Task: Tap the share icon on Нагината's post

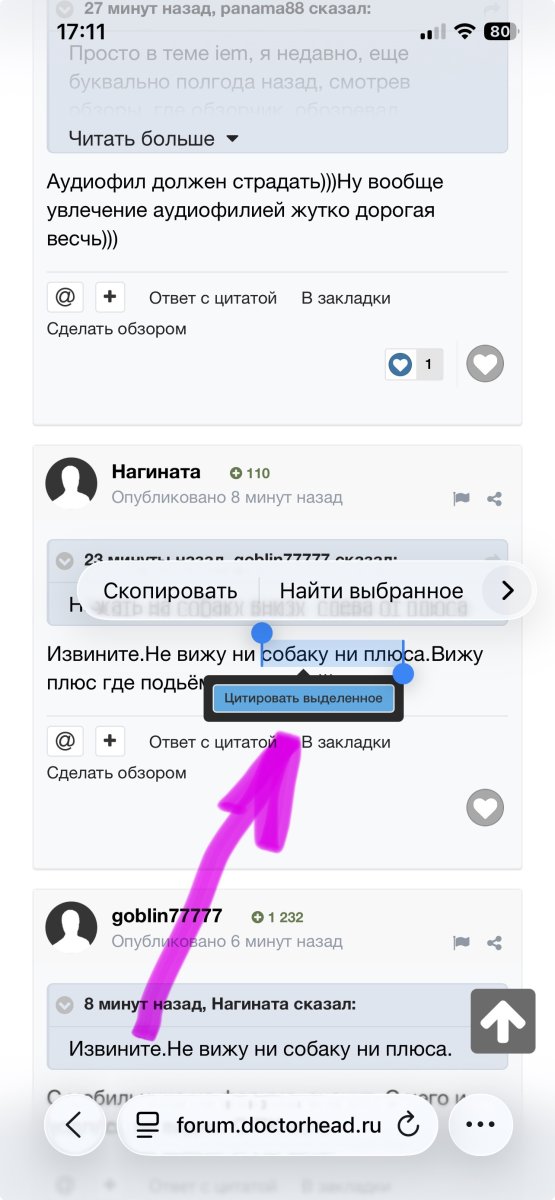Action: point(494,498)
